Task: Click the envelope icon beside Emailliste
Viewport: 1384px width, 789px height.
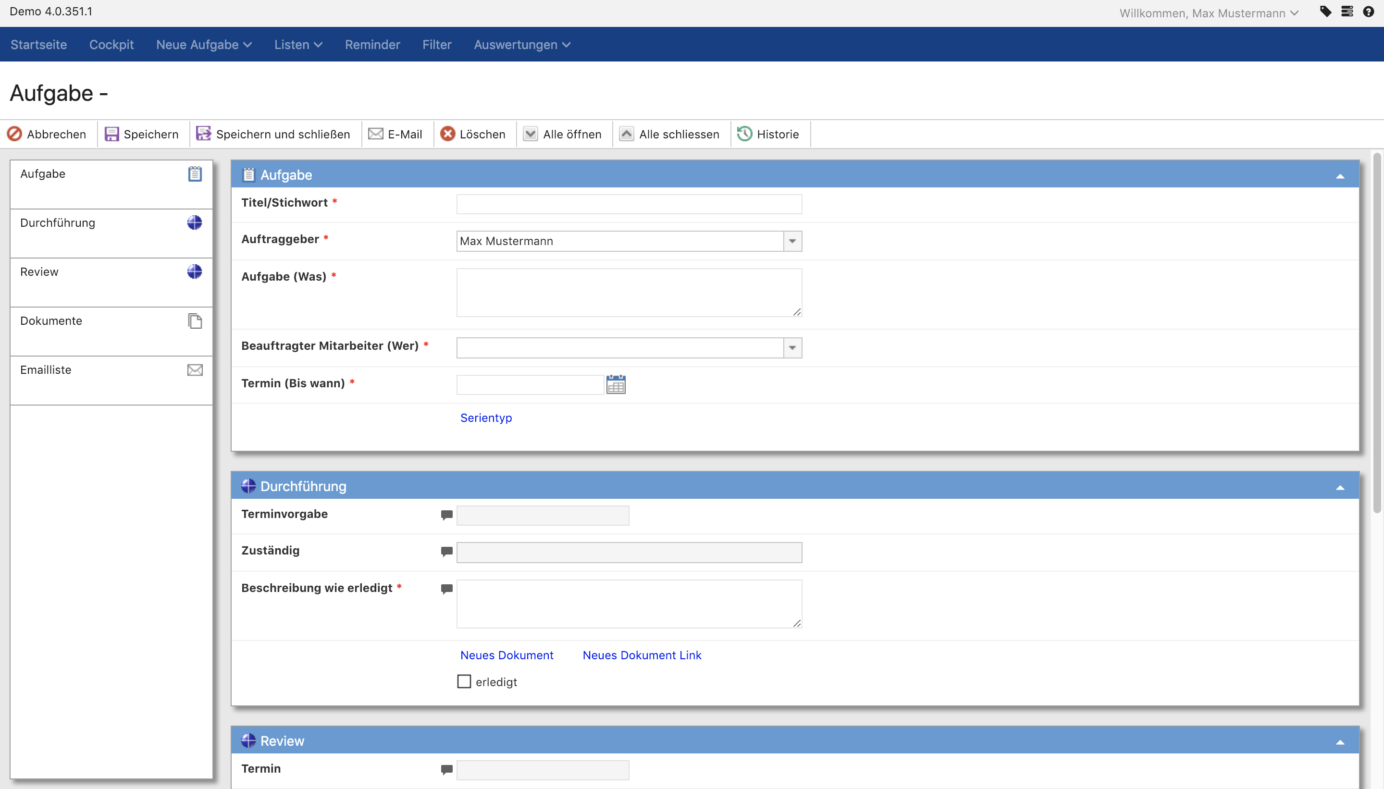Action: point(194,369)
